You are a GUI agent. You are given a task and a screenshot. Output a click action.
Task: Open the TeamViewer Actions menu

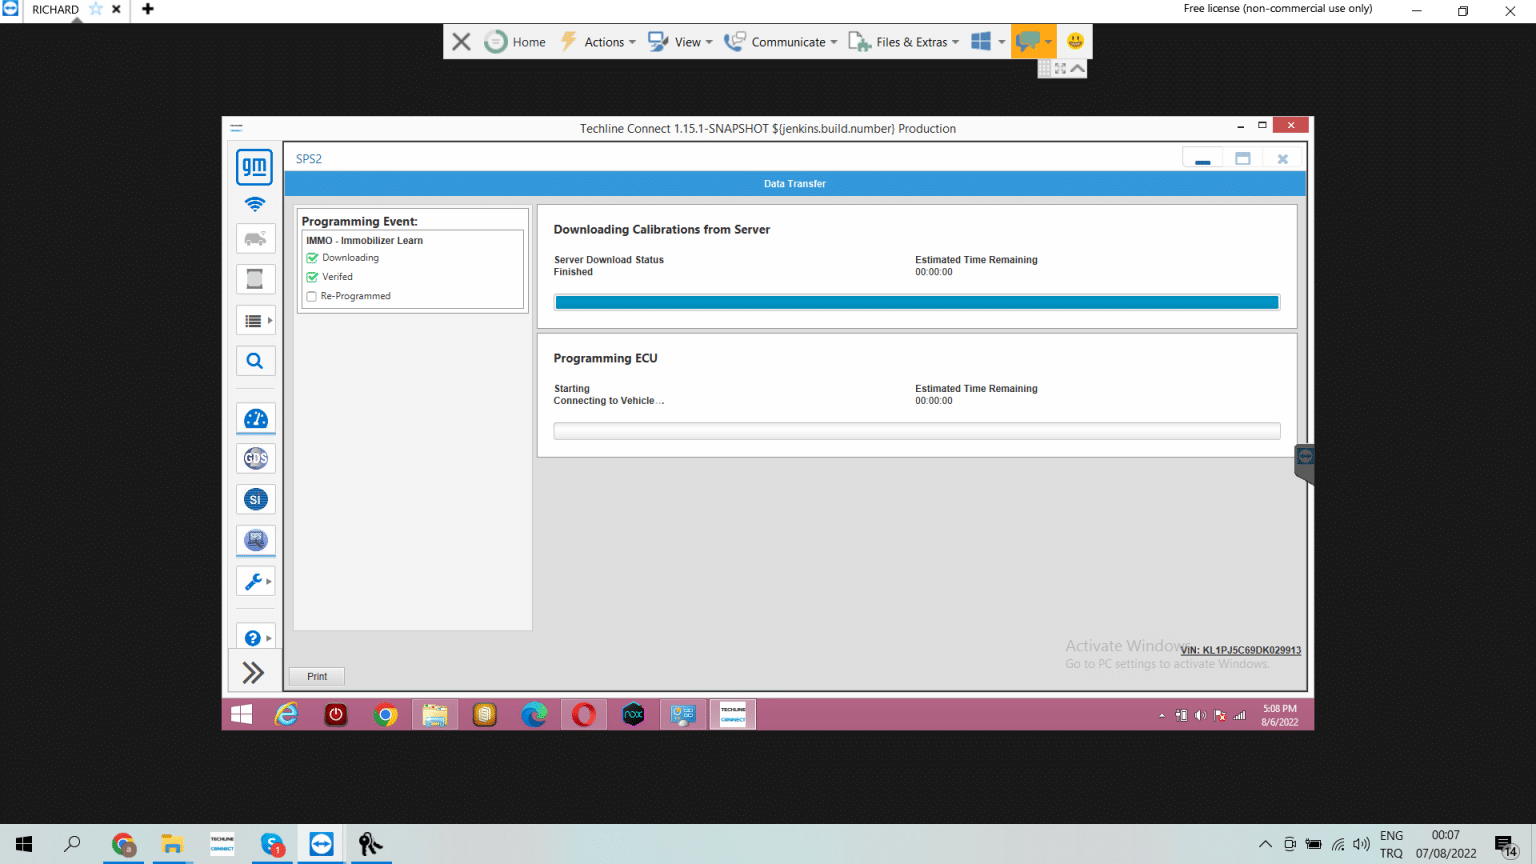[599, 42]
